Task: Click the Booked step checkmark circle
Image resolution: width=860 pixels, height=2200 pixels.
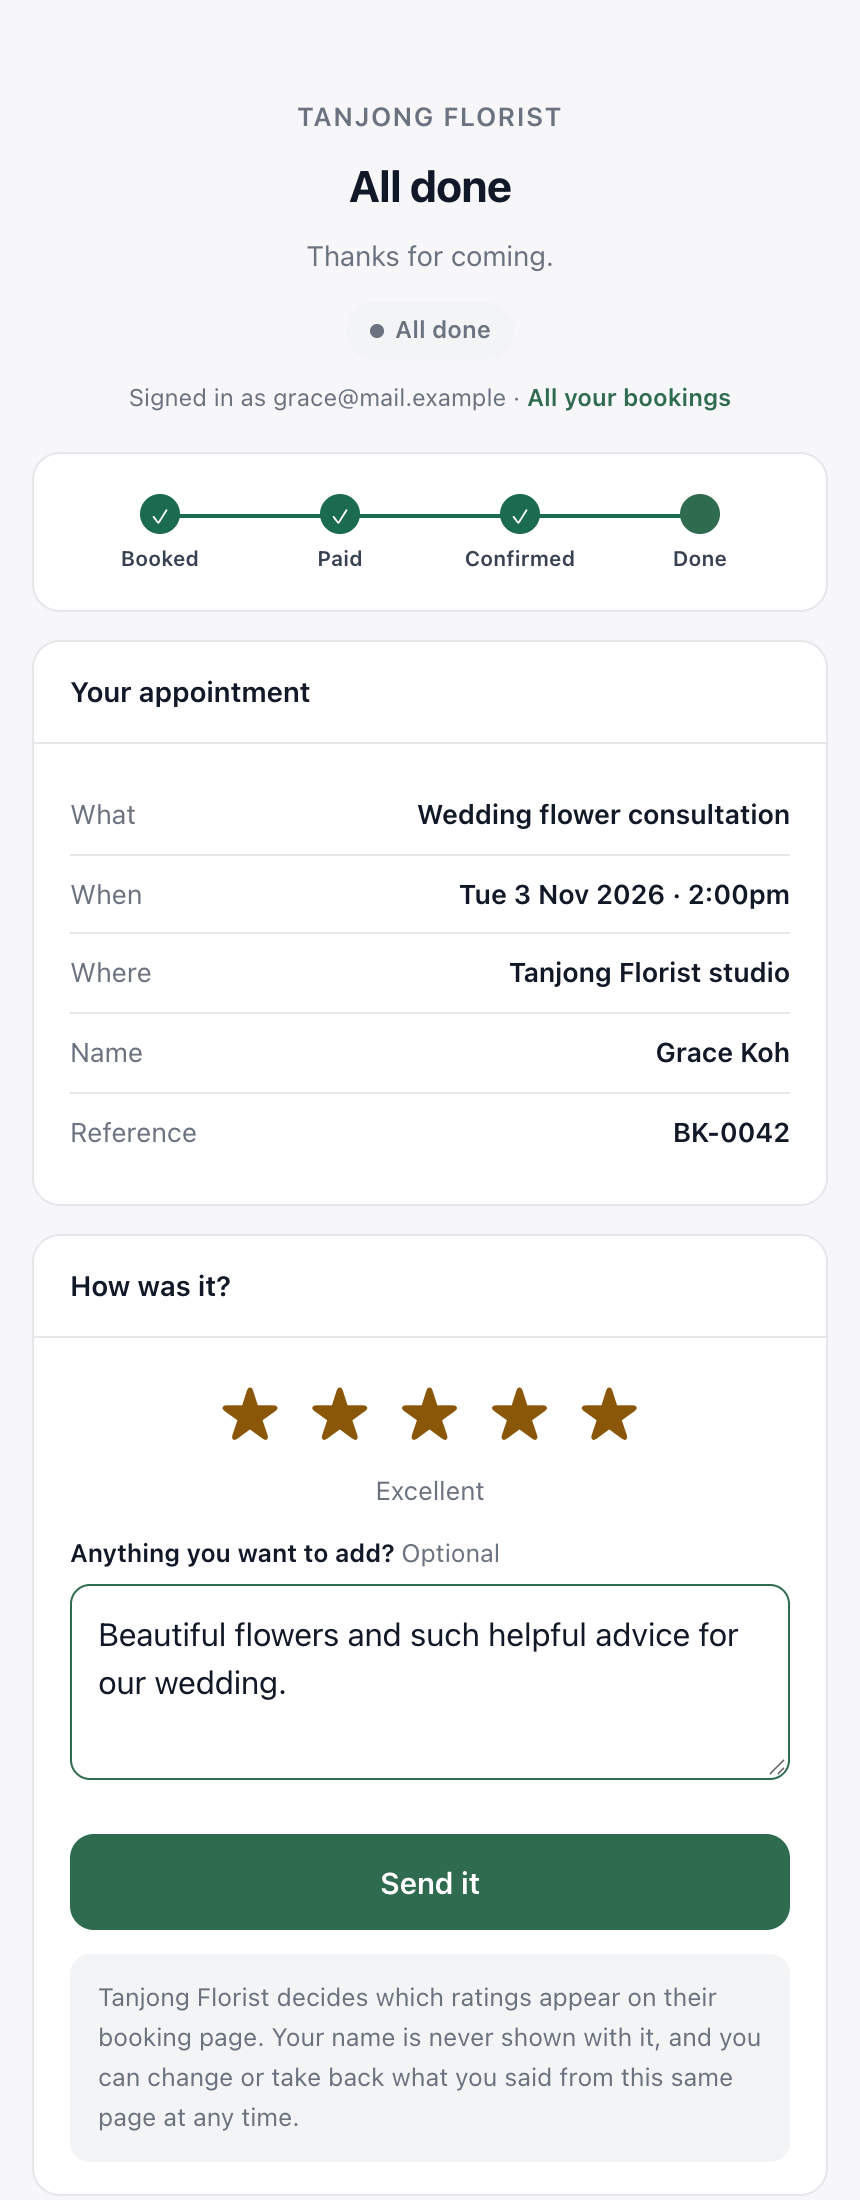Action: coord(160,515)
